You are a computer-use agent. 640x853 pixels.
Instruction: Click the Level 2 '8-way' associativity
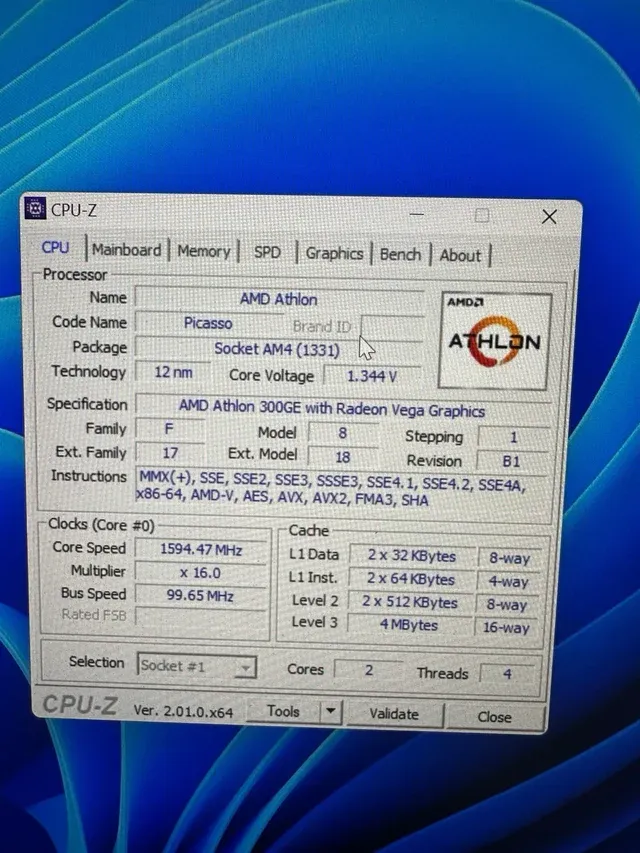(507, 604)
